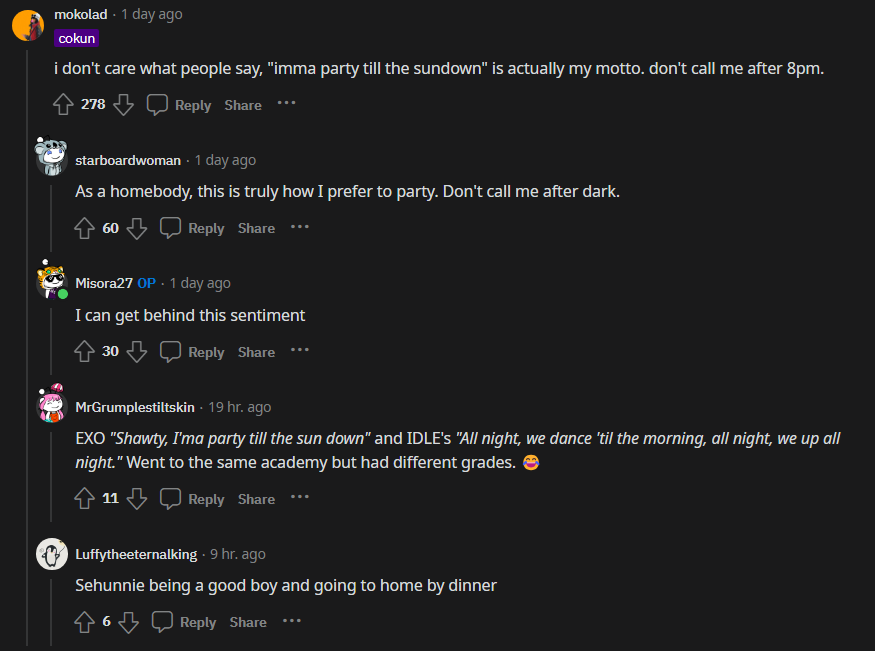Click starboardwoman's panda avatar
The height and width of the screenshot is (651, 875).
tap(51, 158)
